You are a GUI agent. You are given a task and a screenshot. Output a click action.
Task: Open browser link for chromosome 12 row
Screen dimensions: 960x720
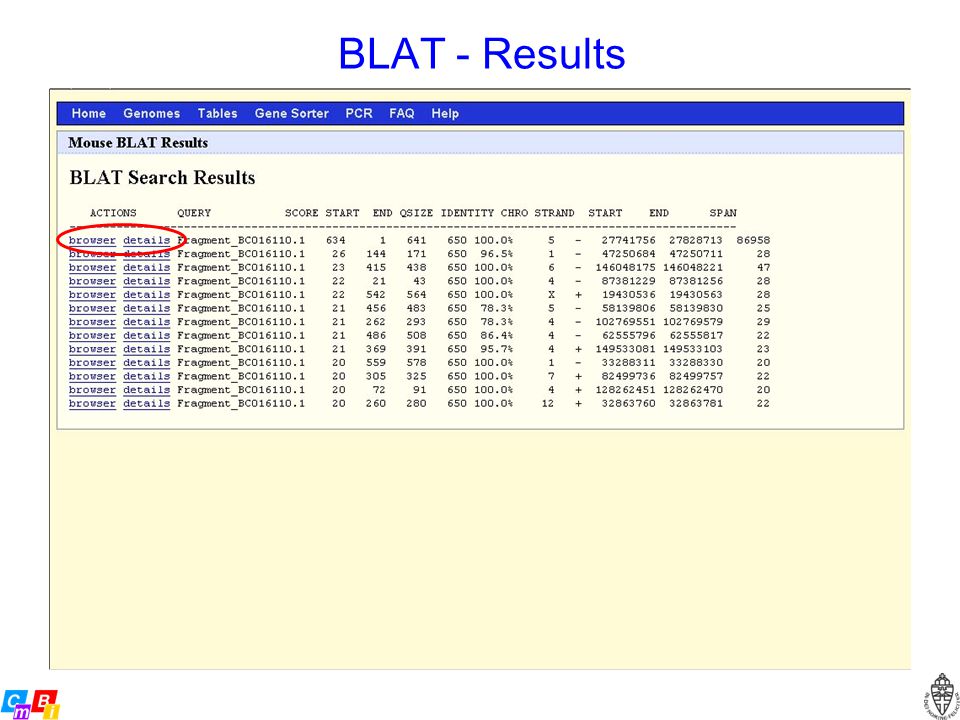pos(92,403)
